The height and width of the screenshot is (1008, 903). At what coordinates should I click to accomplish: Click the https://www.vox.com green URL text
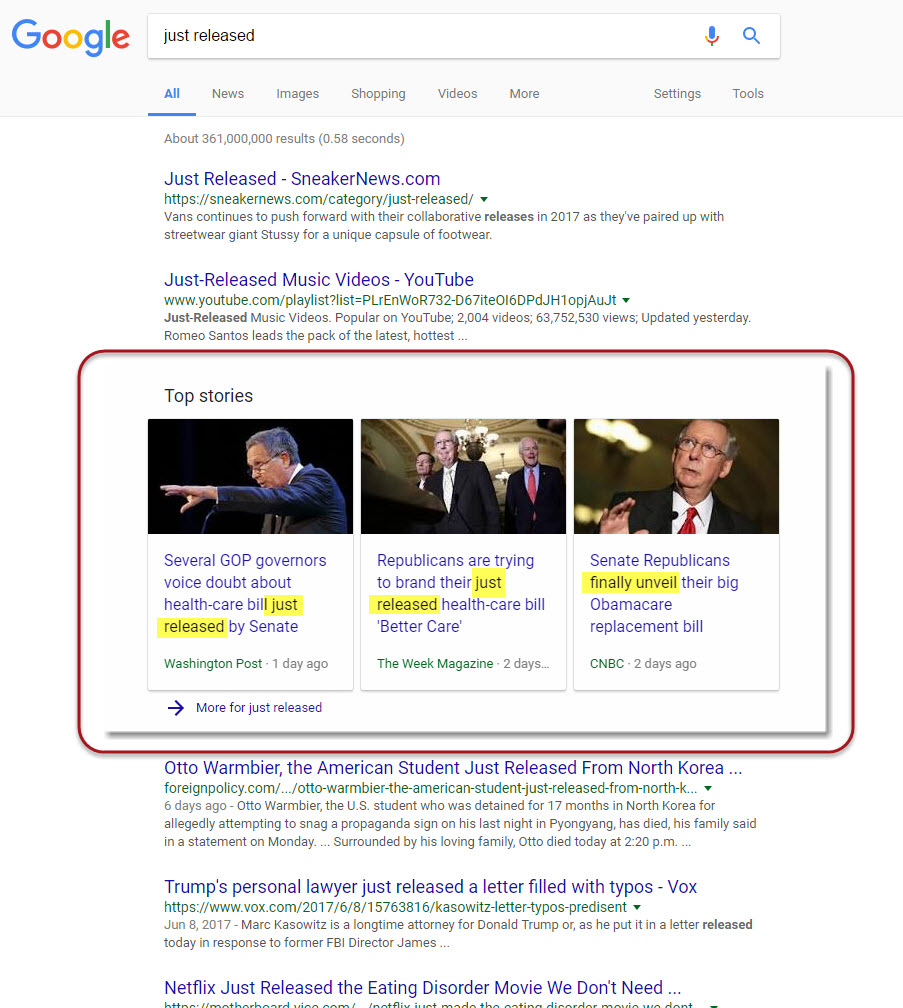395,907
